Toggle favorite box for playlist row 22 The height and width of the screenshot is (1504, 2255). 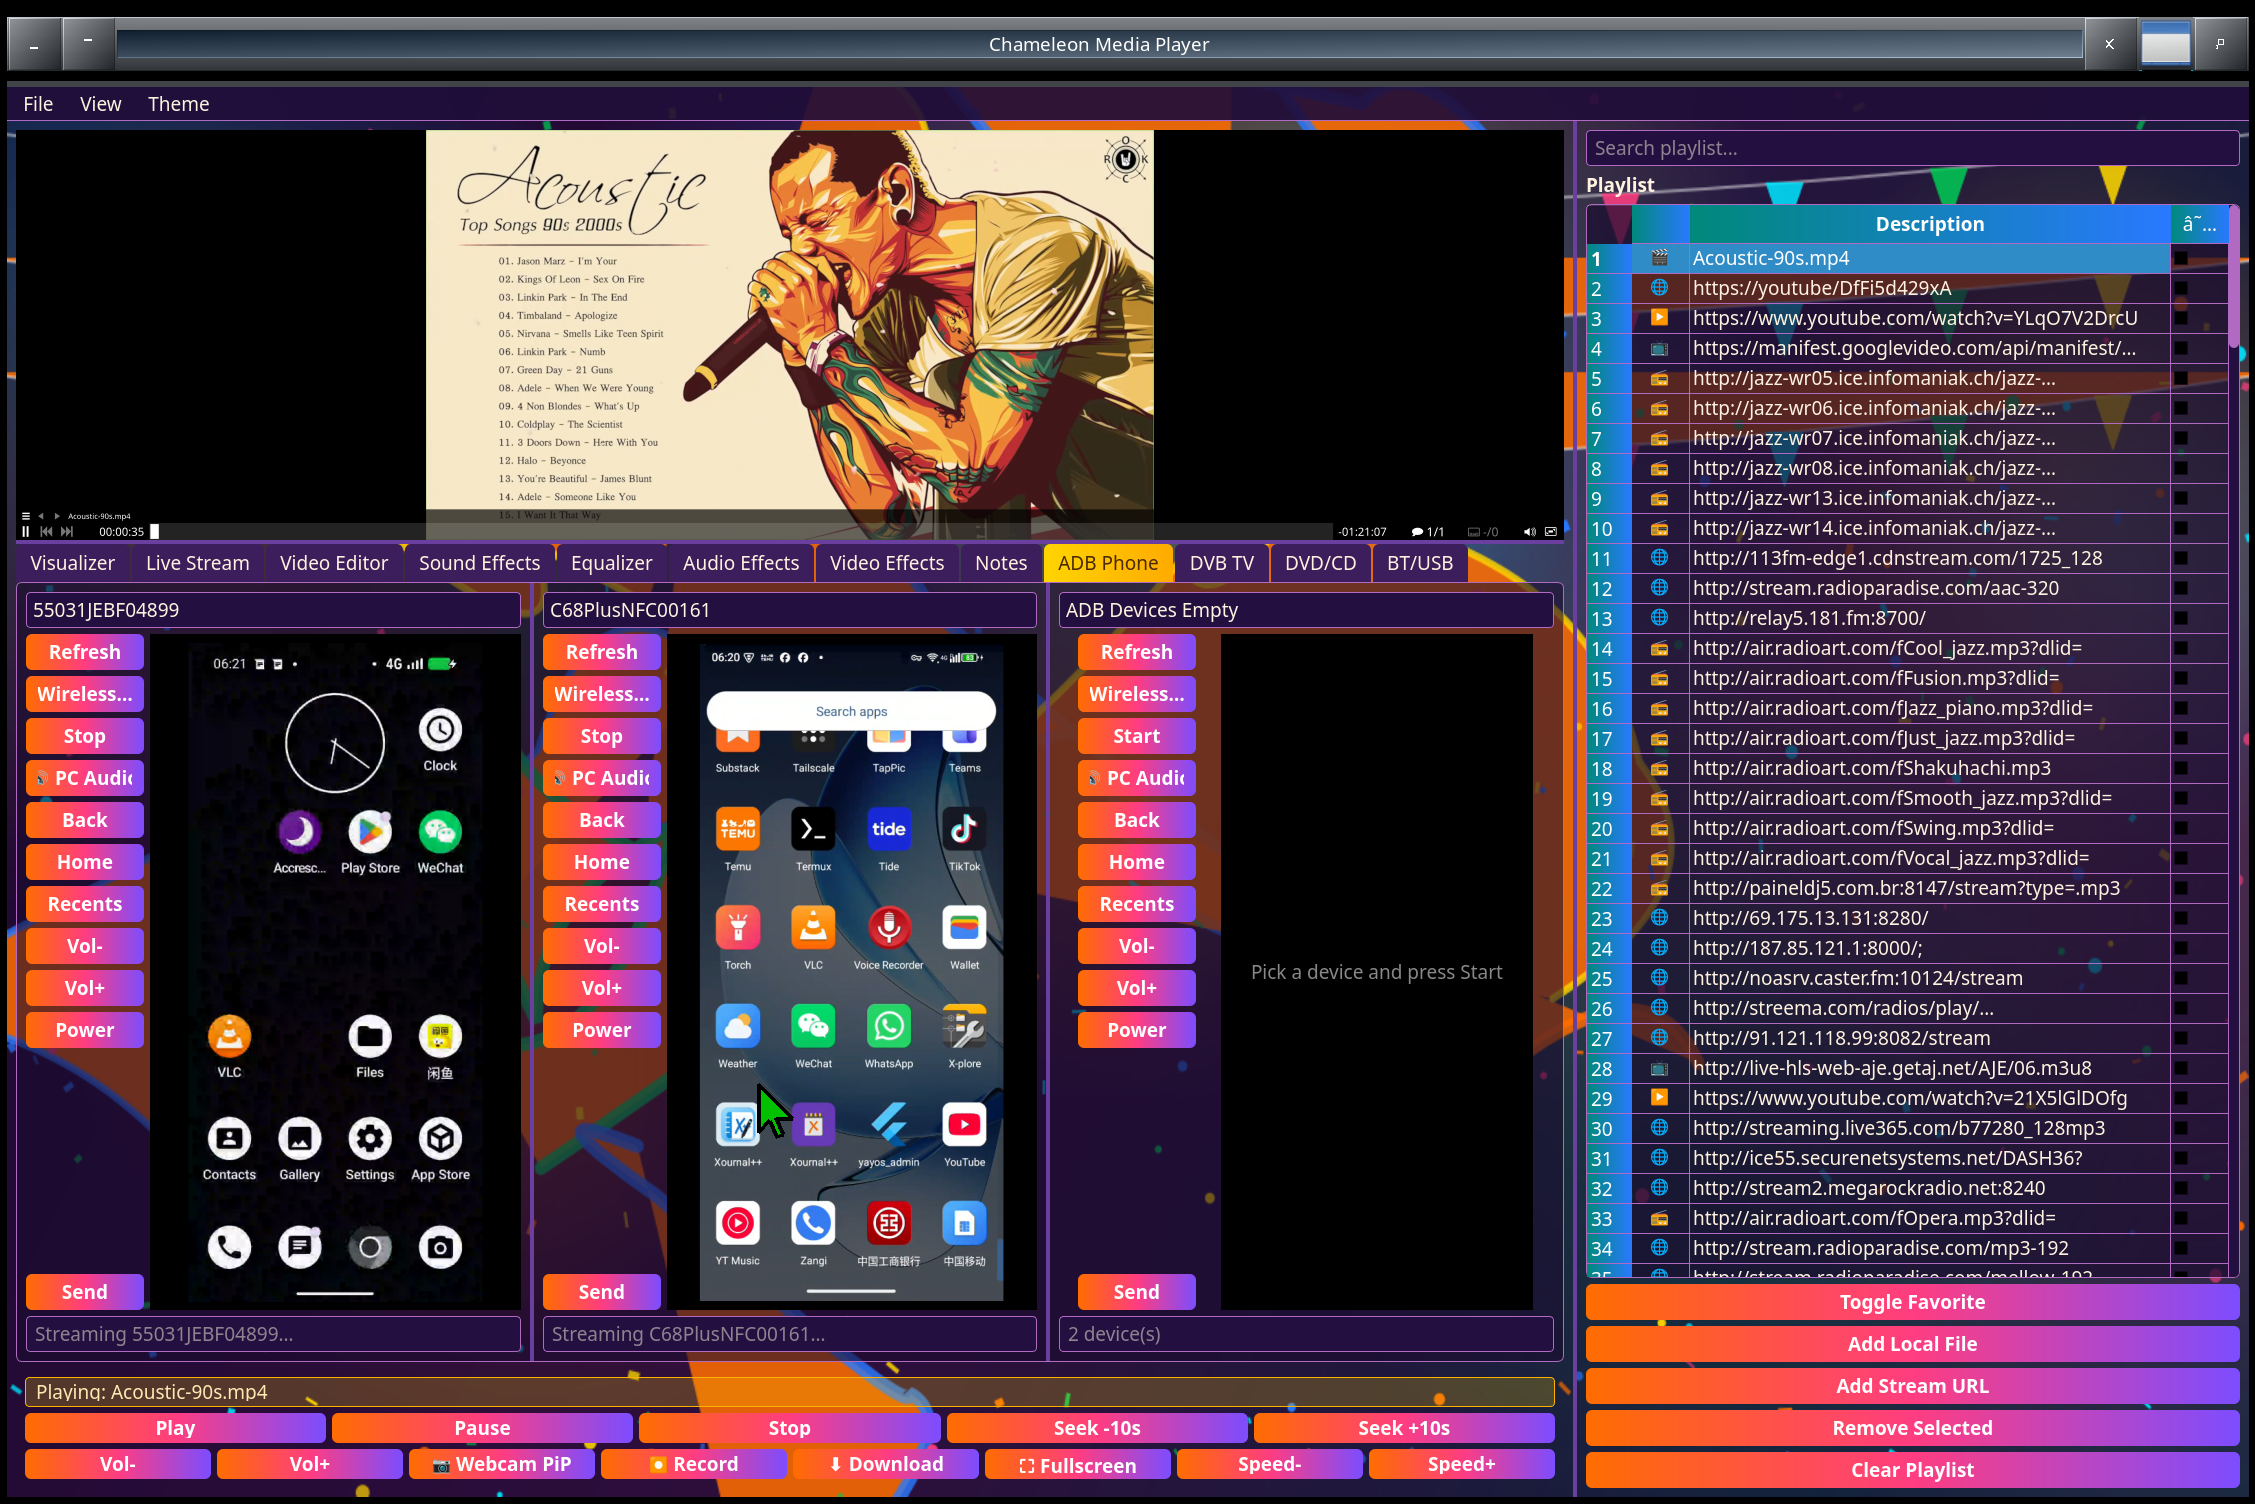pos(2181,888)
